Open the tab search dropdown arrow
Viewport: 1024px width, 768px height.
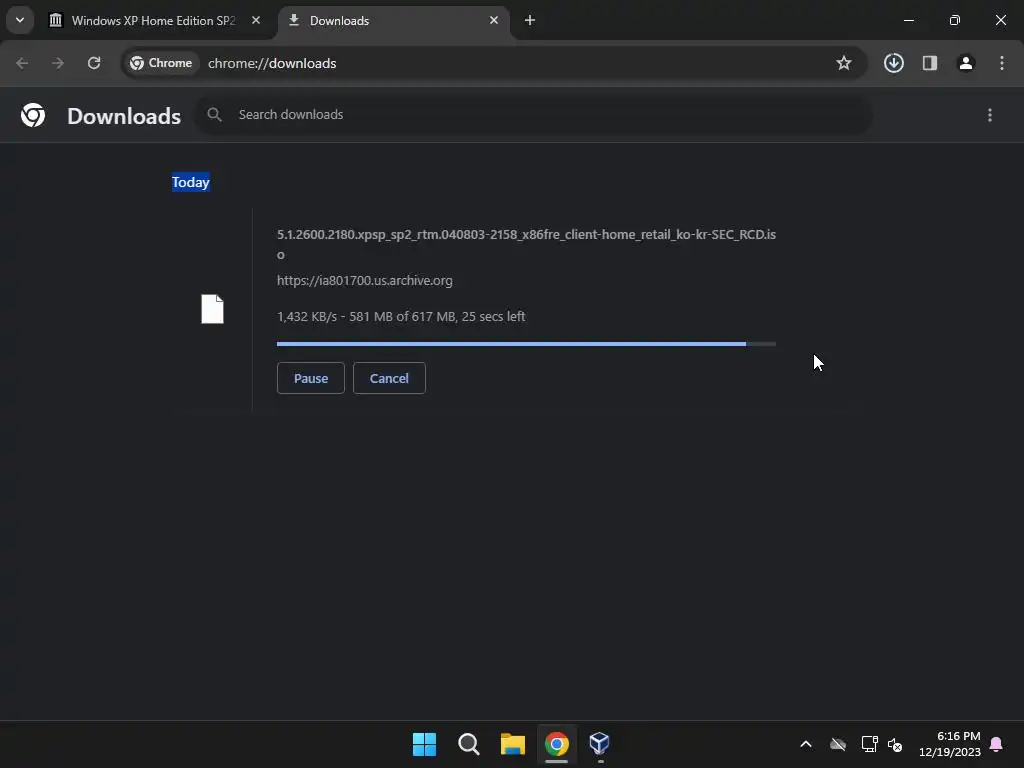[20, 20]
